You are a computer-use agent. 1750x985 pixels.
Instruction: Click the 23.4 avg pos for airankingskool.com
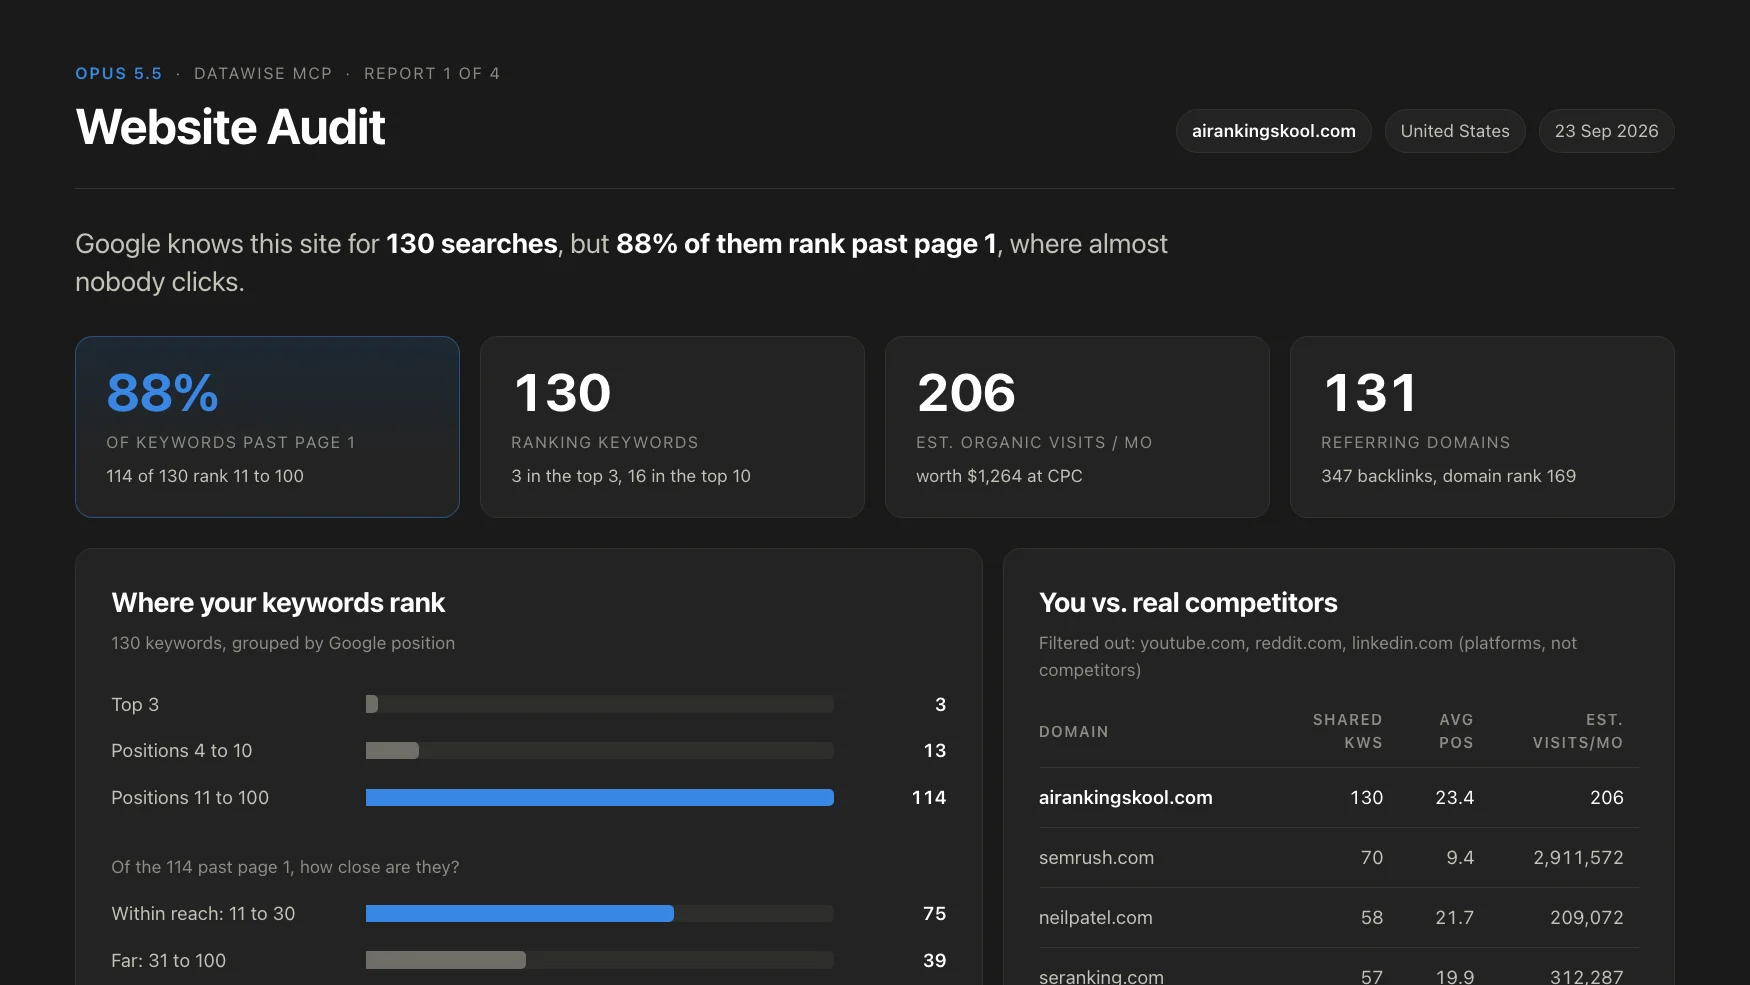[1455, 797]
